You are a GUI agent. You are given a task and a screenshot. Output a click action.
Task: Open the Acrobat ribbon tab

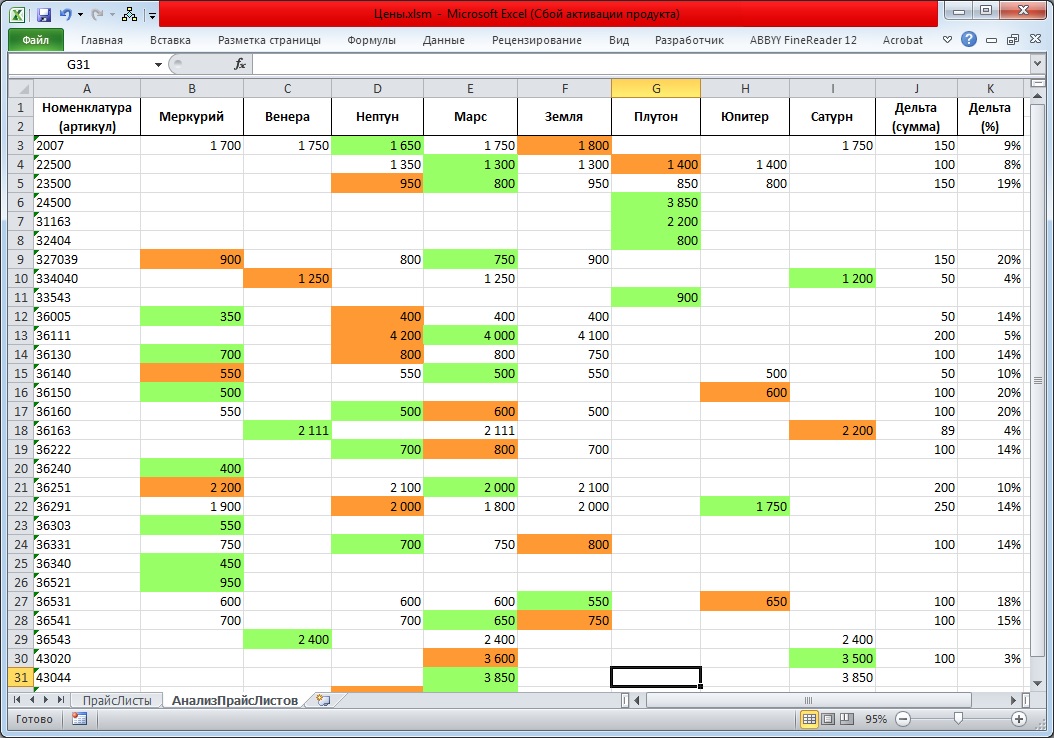click(902, 40)
